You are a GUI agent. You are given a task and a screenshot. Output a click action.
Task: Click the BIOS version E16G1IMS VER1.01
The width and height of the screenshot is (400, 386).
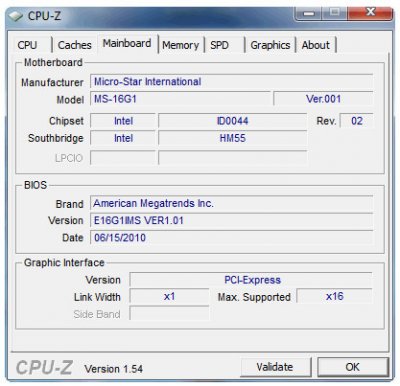pyautogui.click(x=231, y=221)
